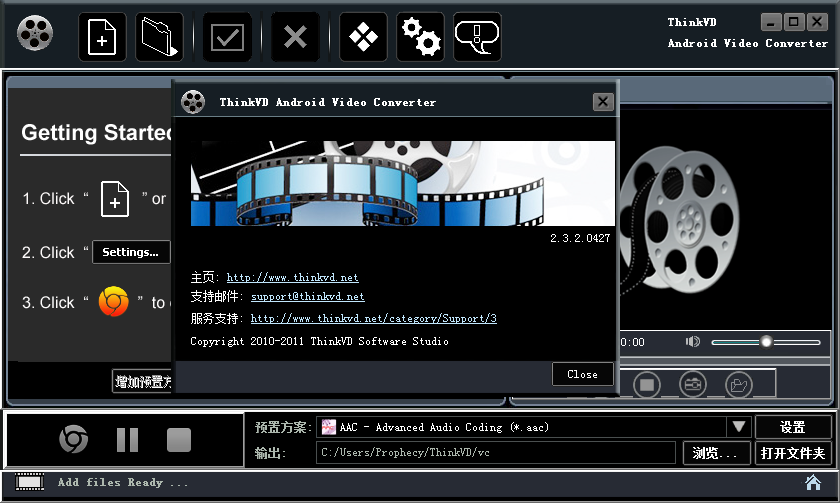Click the film reel logo in toolbar

click(35, 33)
